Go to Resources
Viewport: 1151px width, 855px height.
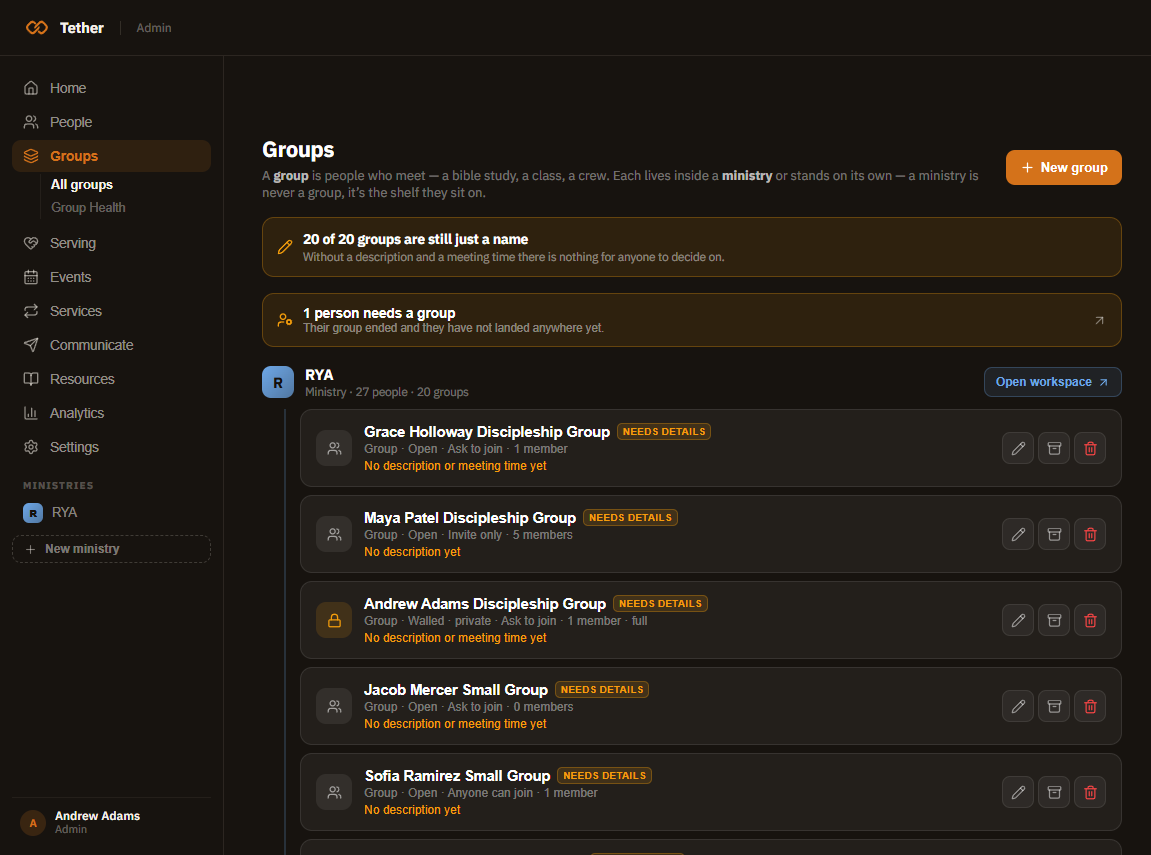click(111, 379)
